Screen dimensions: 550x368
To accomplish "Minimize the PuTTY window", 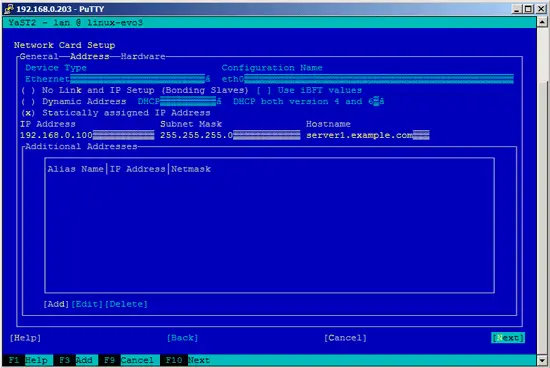I will pos(517,9).
